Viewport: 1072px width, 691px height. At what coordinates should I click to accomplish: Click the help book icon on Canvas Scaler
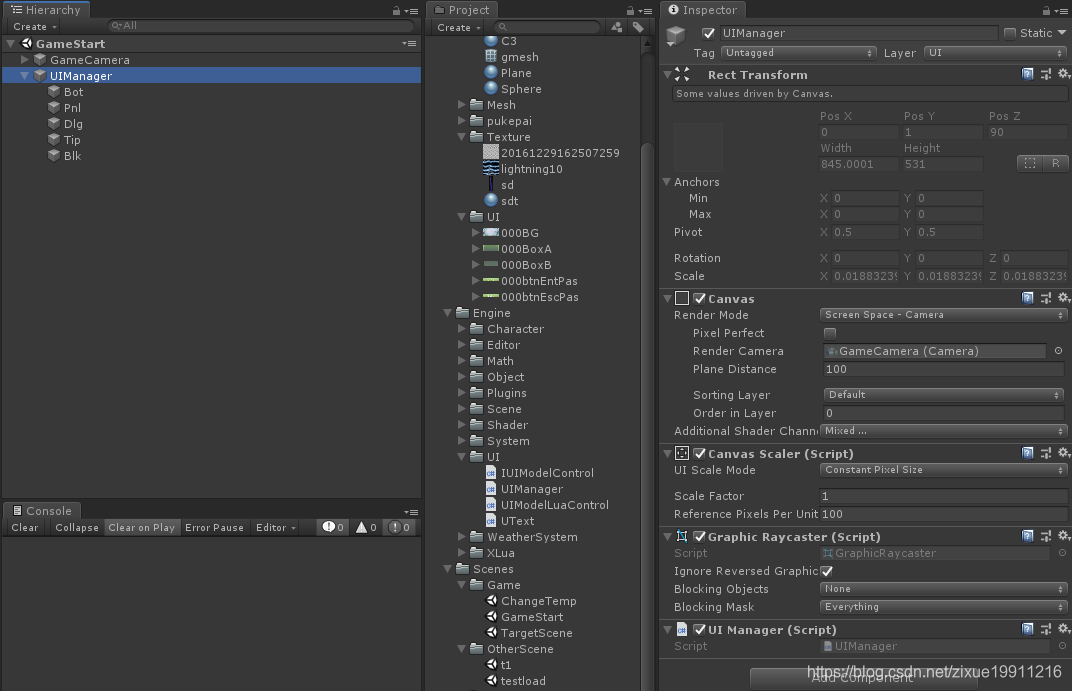[1028, 451]
